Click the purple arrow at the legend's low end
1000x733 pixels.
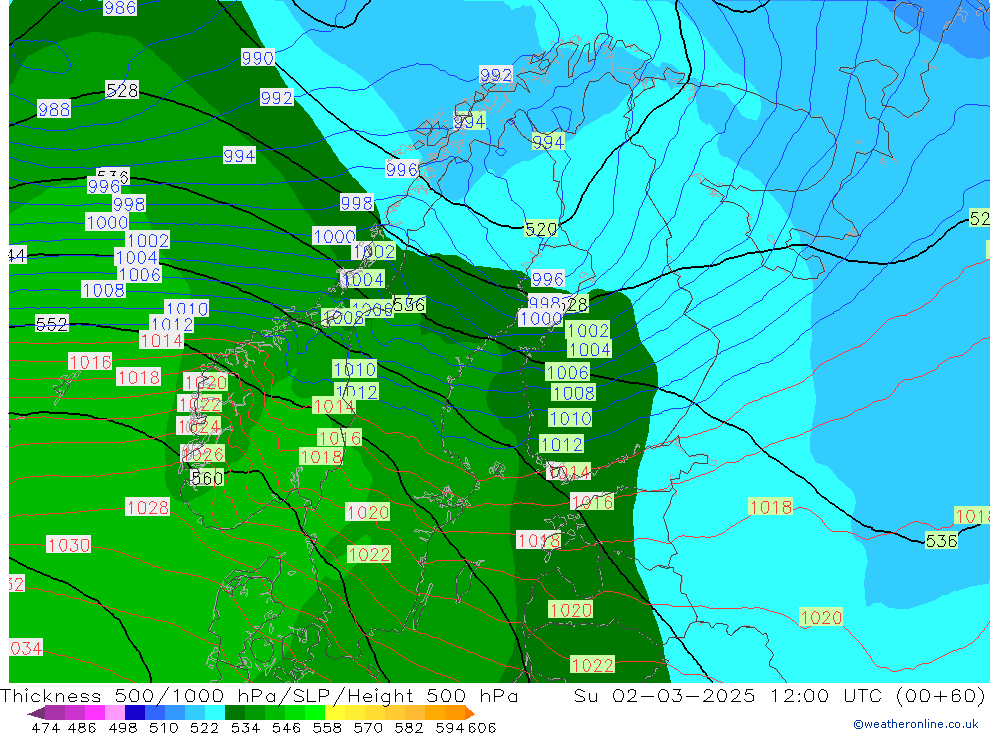click(x=35, y=713)
